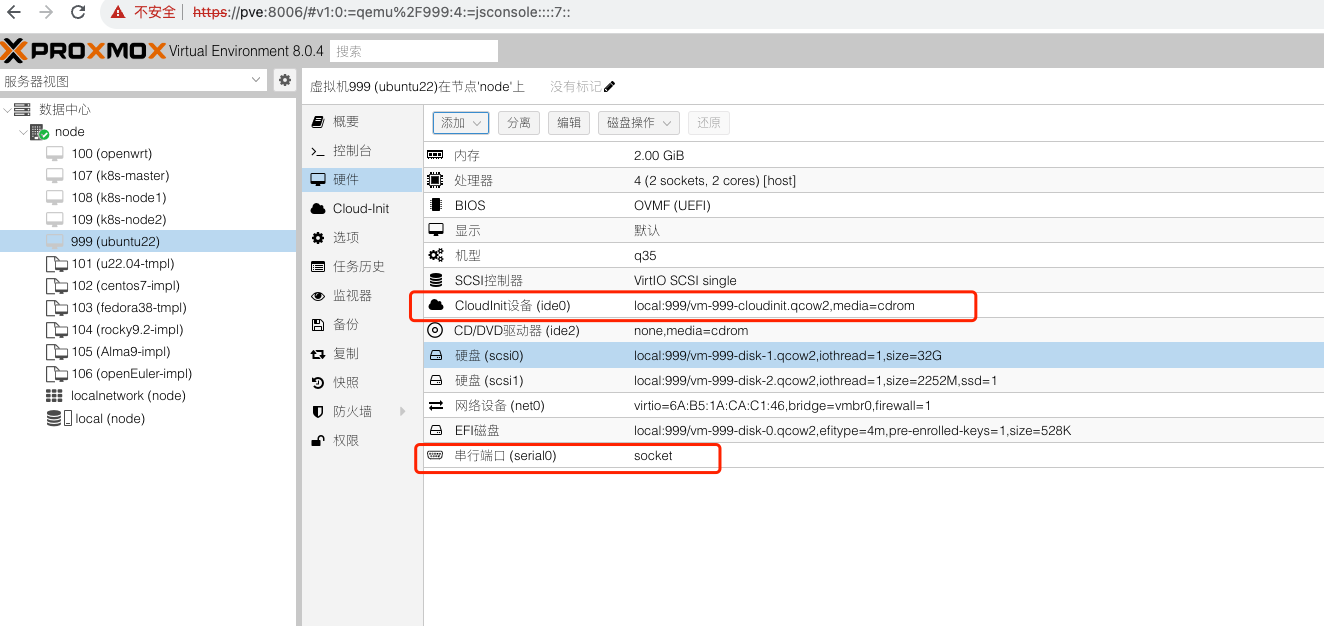
Task: Click the 编辑 edit button
Action: click(569, 122)
